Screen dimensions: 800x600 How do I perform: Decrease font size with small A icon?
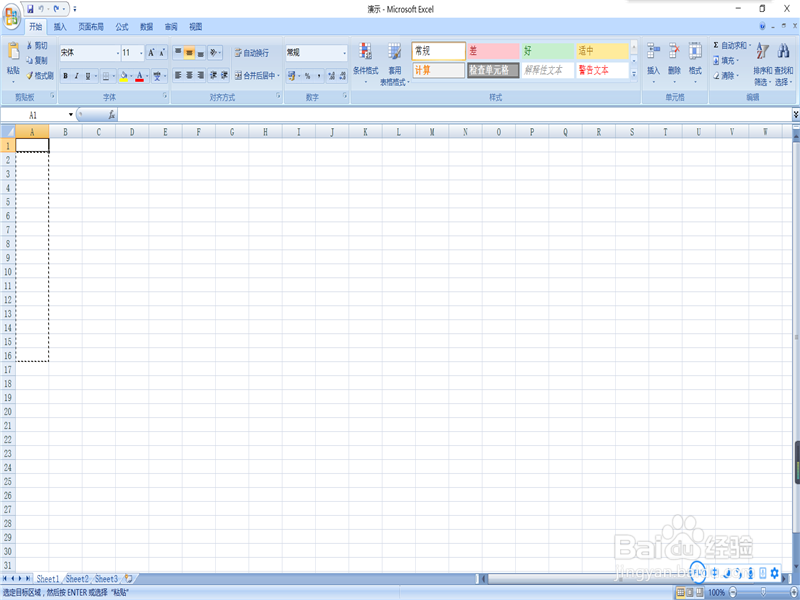click(162, 53)
